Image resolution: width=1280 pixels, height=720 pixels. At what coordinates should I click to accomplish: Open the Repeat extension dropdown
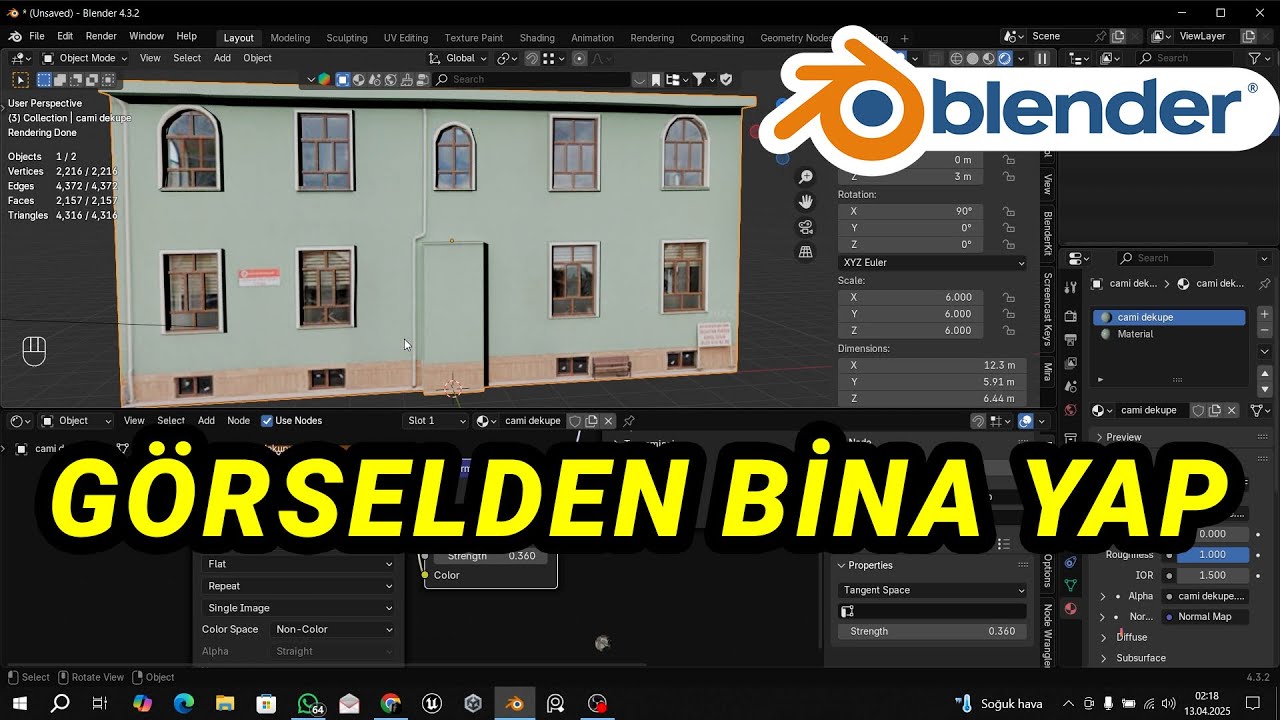point(299,586)
